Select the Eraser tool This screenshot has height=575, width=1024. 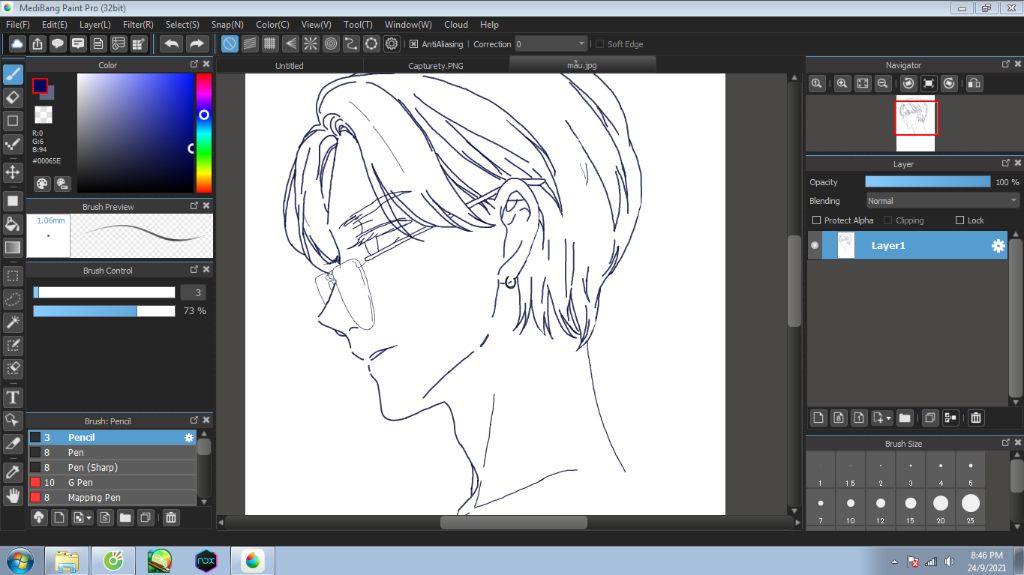12,97
